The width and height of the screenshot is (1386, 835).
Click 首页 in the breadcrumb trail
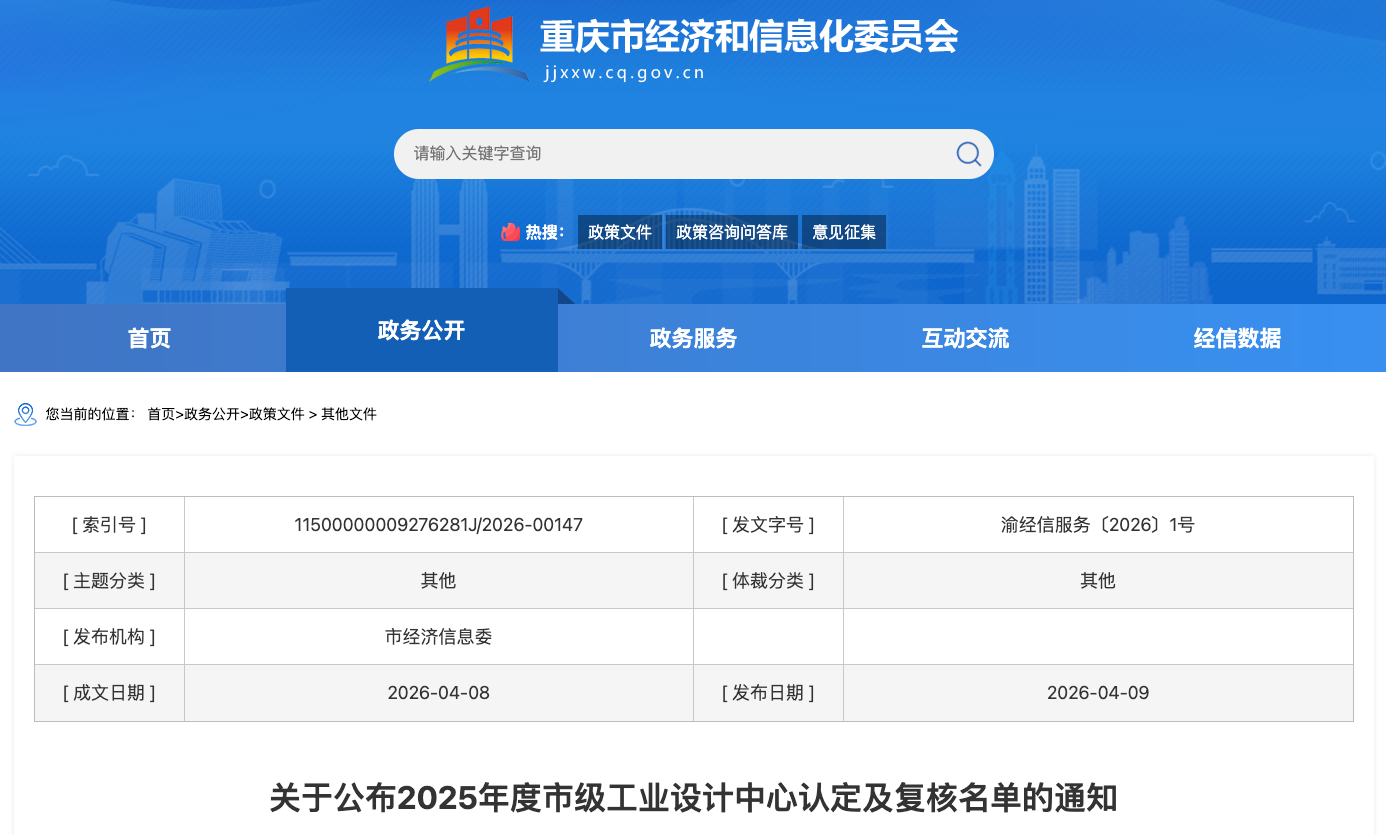pos(161,414)
